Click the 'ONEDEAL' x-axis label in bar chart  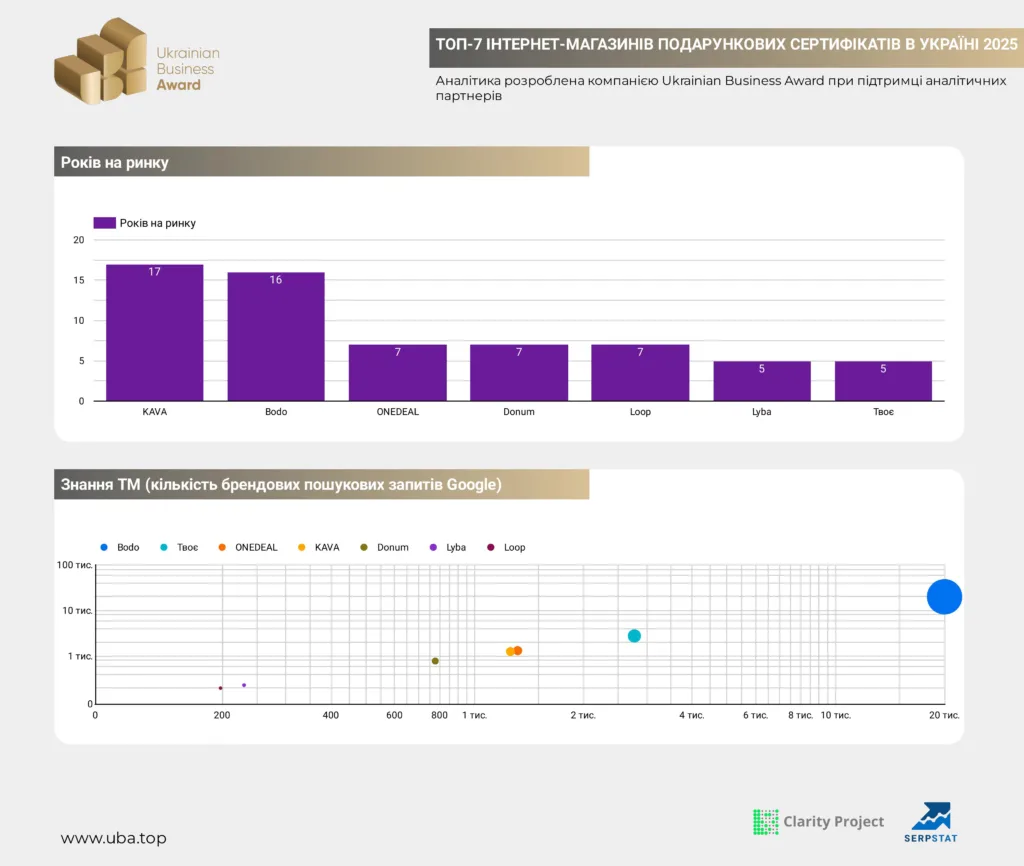point(398,411)
